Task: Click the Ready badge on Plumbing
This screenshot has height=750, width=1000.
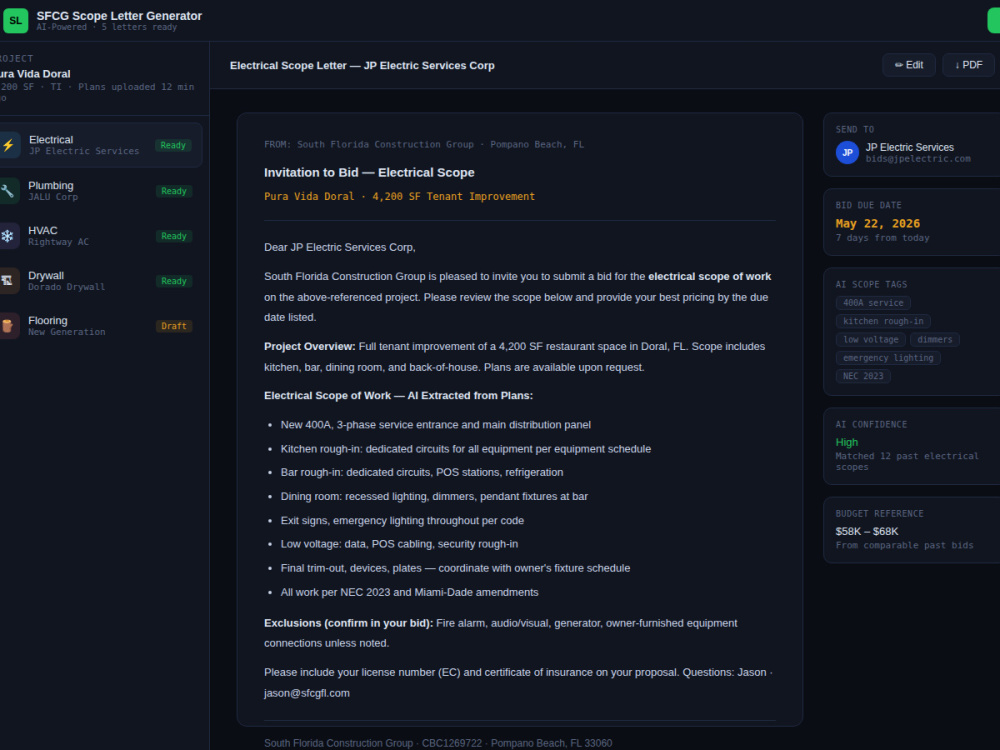Action: pos(173,191)
